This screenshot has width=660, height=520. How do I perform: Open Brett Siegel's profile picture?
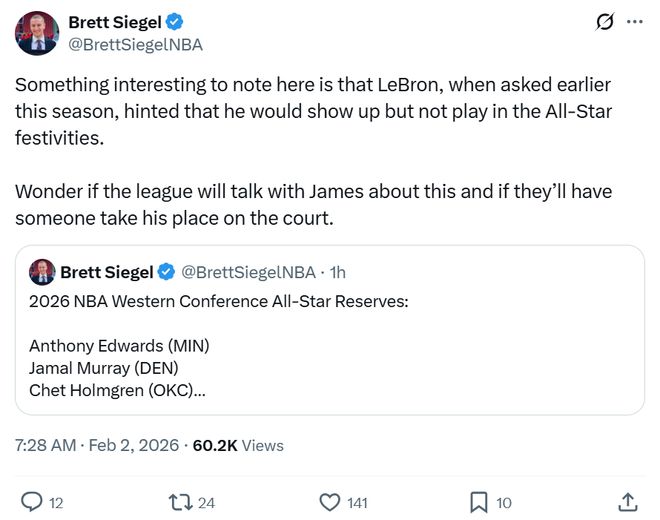point(36,33)
